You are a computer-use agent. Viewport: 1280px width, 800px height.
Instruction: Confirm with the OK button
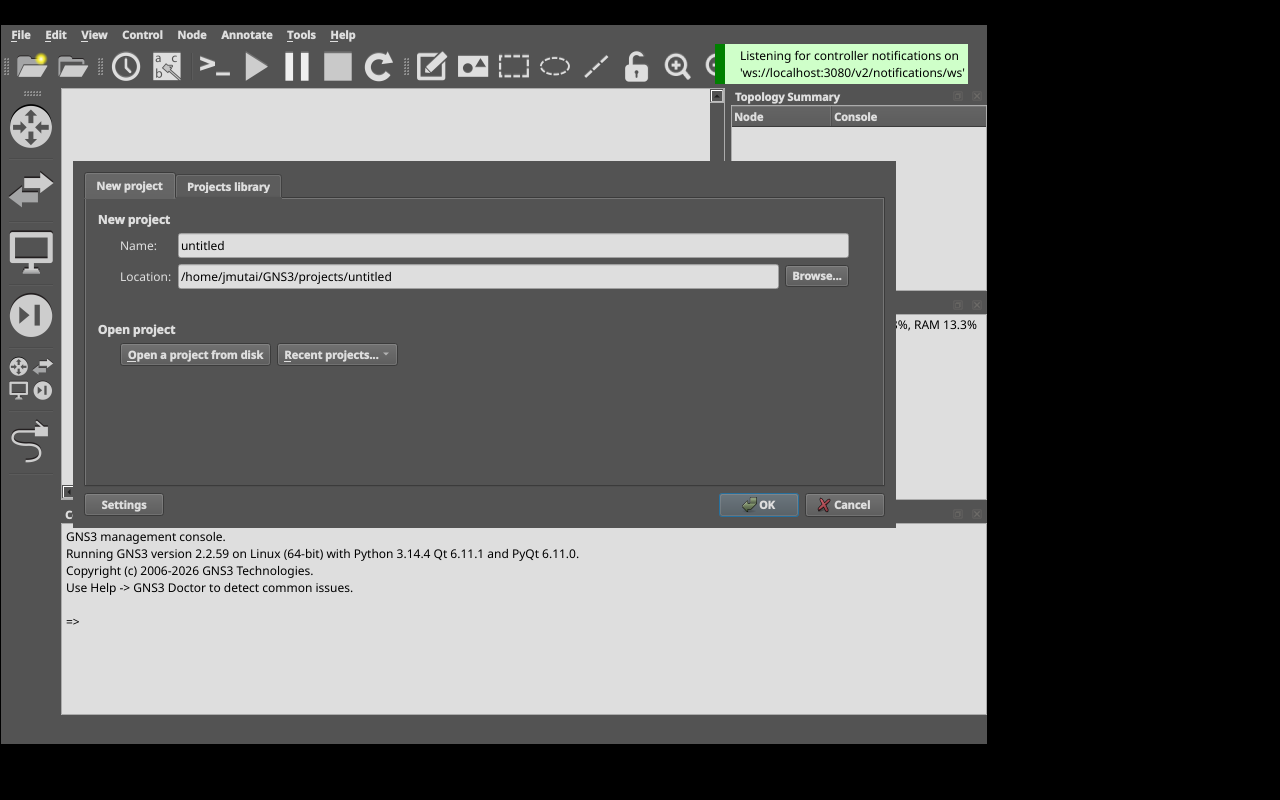pyautogui.click(x=759, y=505)
